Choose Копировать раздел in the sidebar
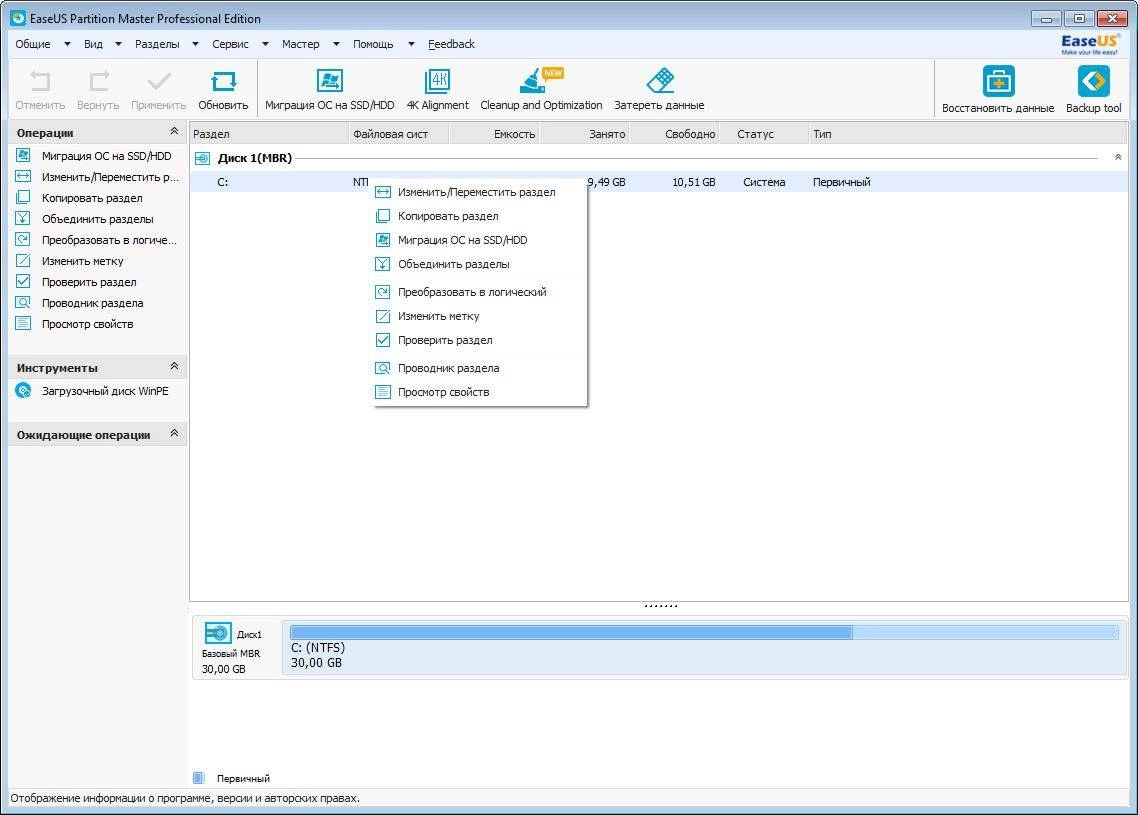 92,198
